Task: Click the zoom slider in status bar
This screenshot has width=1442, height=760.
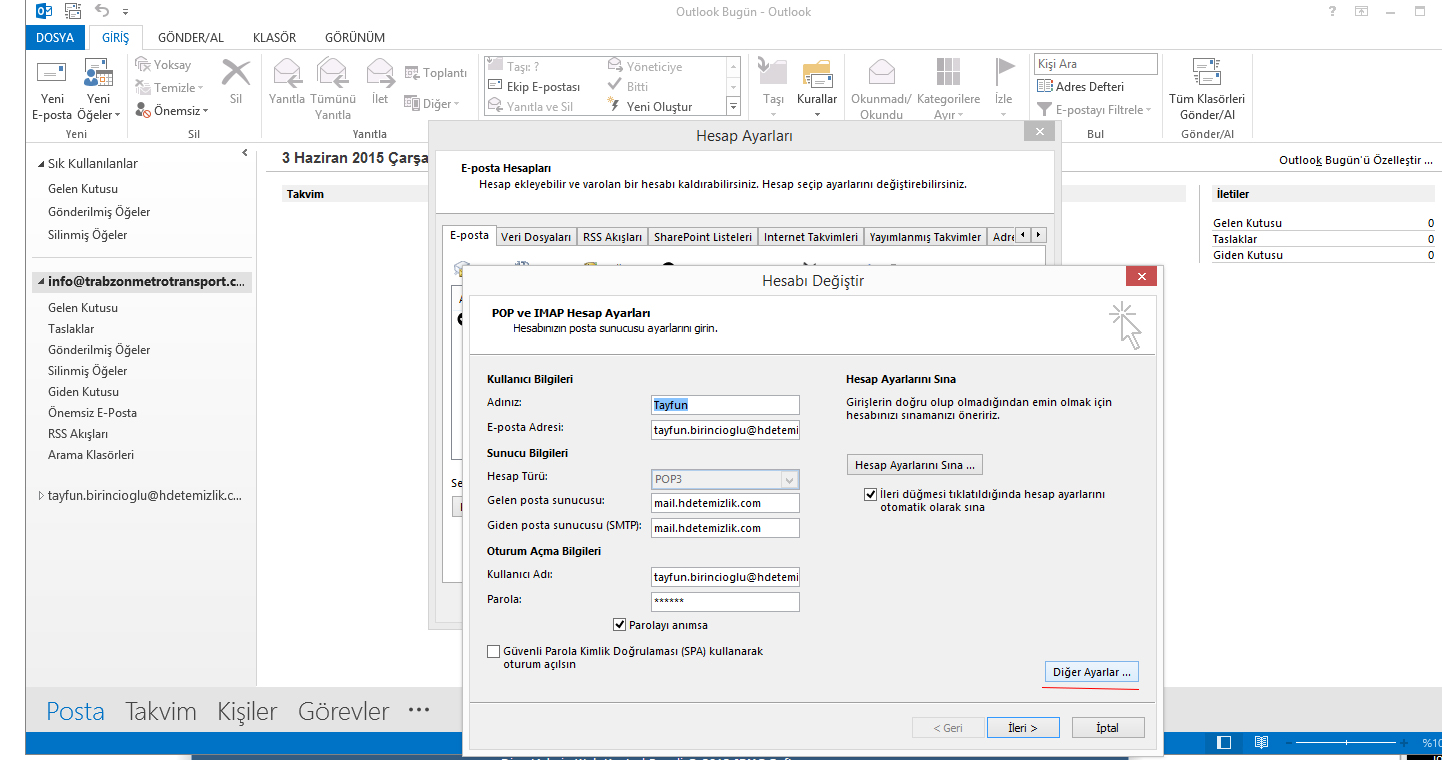Action: [1346, 743]
